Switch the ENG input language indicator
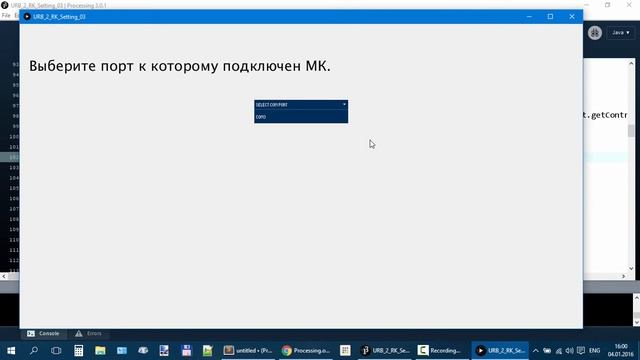 (x=595, y=351)
